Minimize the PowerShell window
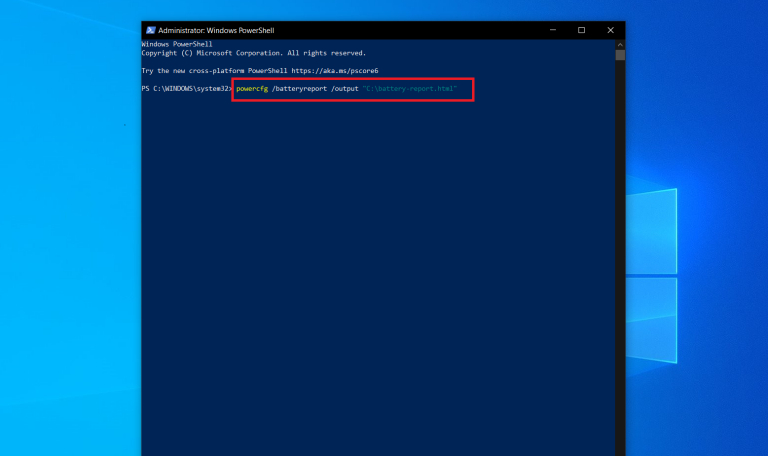The width and height of the screenshot is (768, 456). (553, 30)
